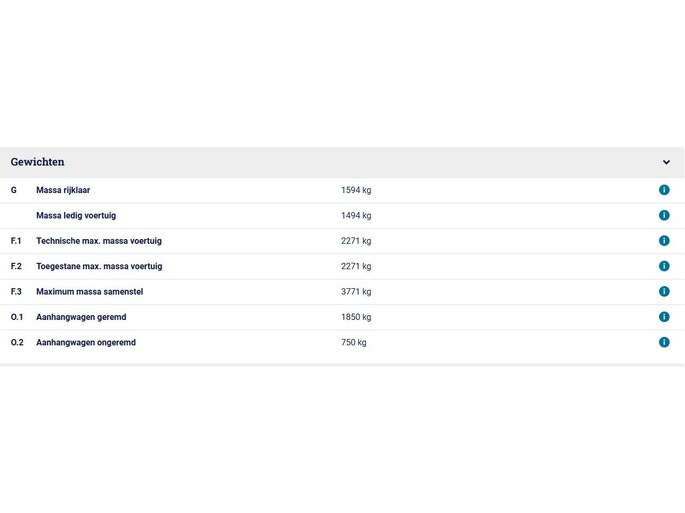Click the Gewichten section heading

(37, 162)
